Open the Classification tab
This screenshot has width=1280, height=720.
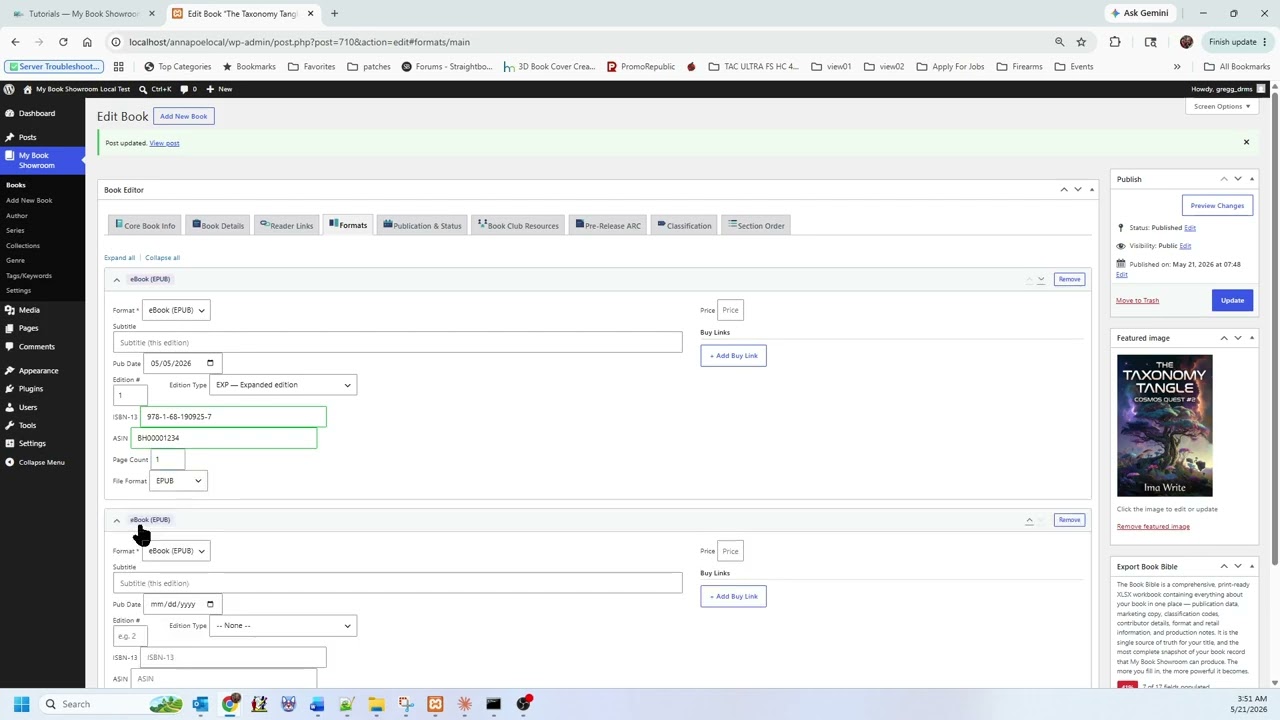pos(684,226)
